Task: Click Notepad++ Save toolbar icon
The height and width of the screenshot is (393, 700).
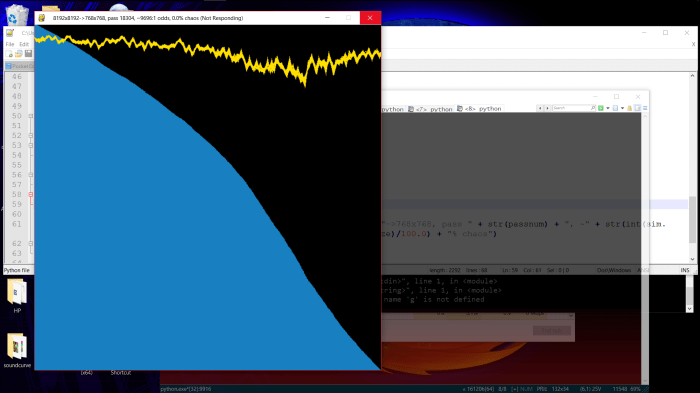Action: (x=28, y=54)
